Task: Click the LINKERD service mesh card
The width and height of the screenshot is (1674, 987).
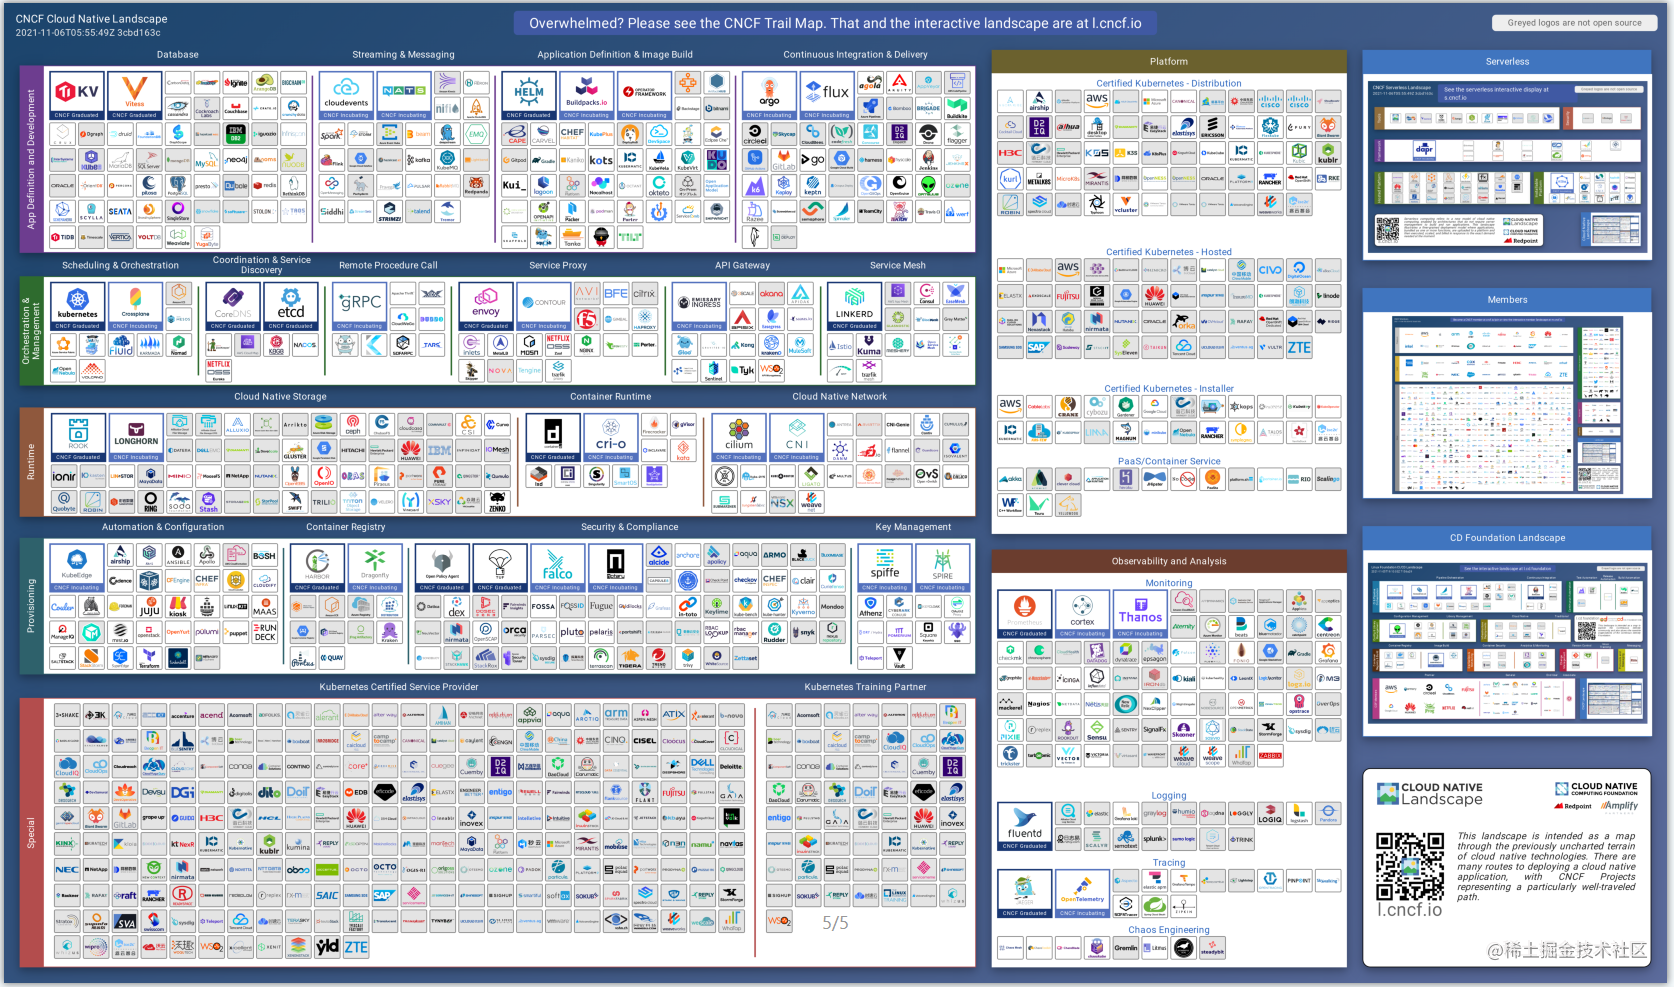Action: (855, 306)
